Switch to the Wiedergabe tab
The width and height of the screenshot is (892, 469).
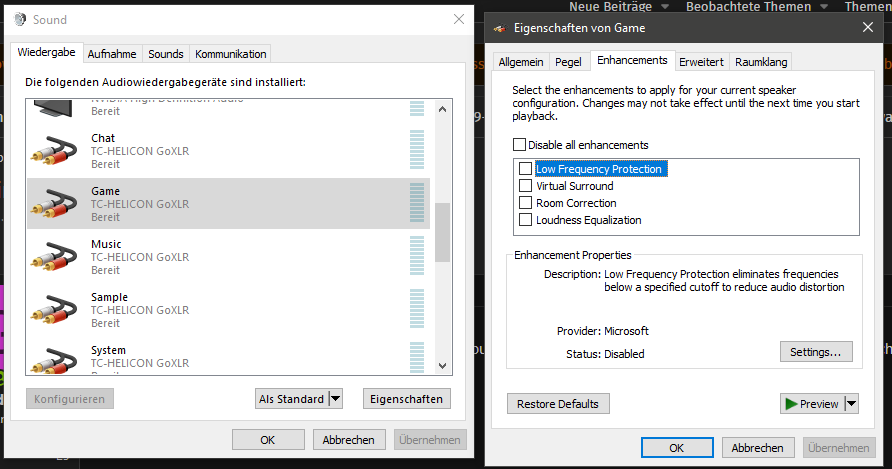pyautogui.click(x=47, y=52)
